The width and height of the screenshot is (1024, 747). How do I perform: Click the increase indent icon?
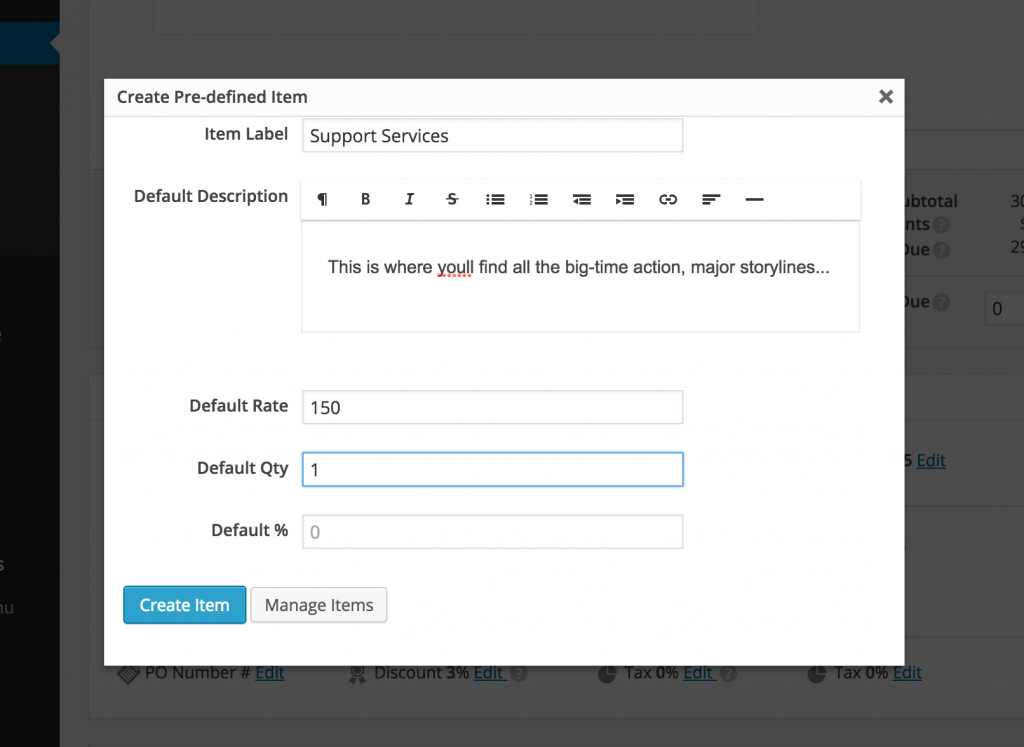624,199
